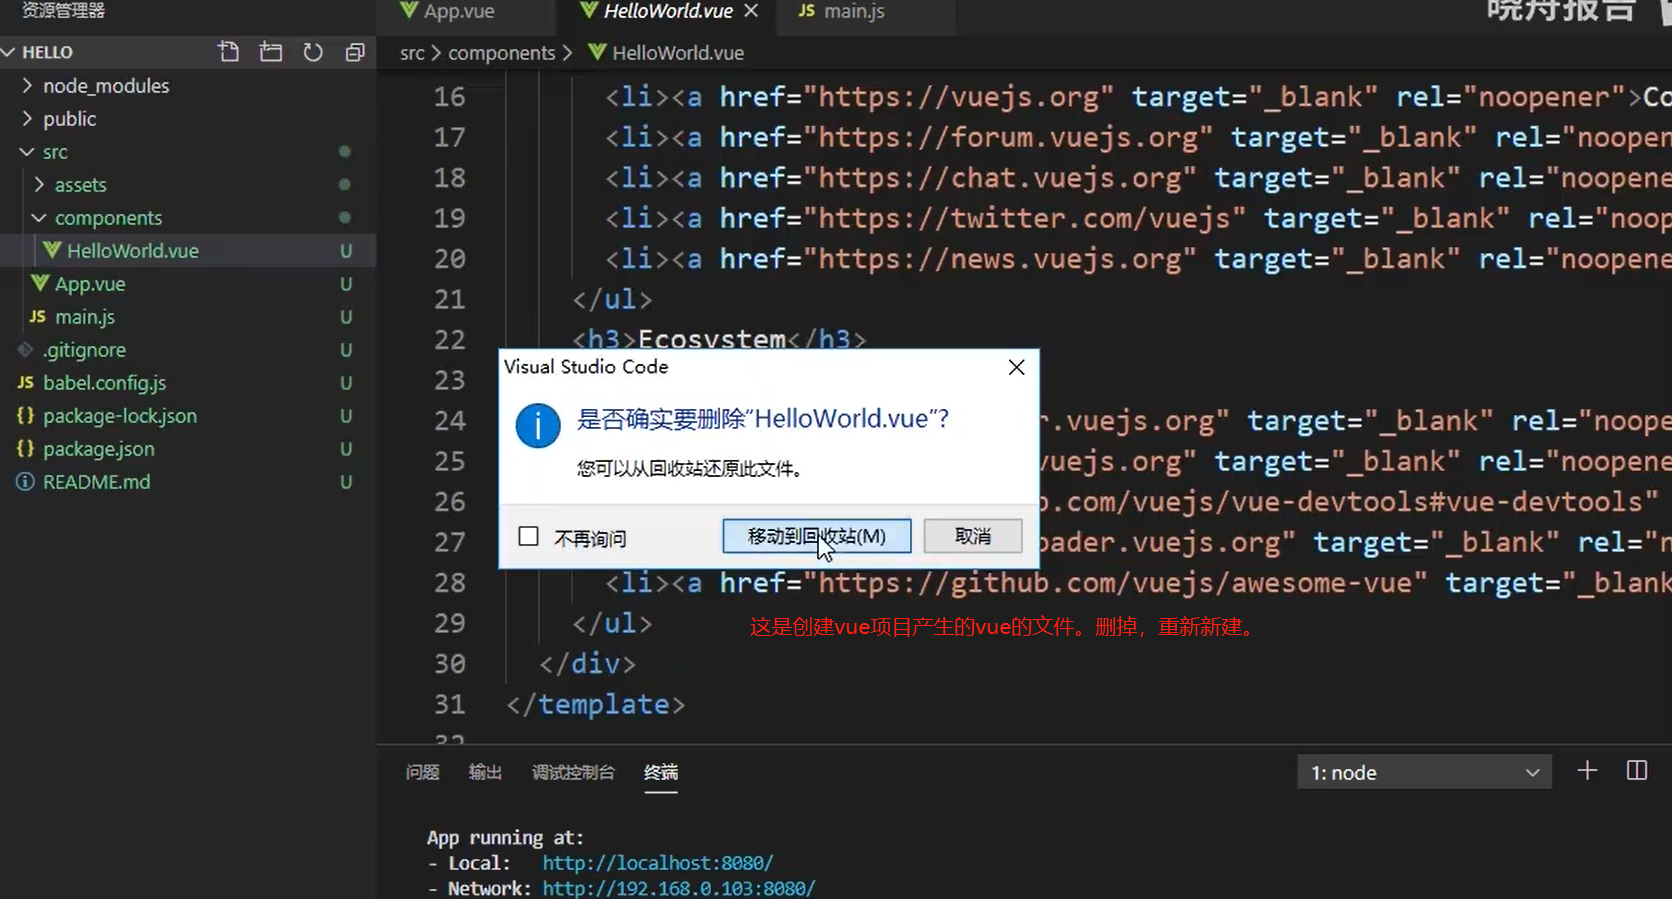
Task: Close the HelloWorld.vue editor tab
Action: pyautogui.click(x=751, y=11)
